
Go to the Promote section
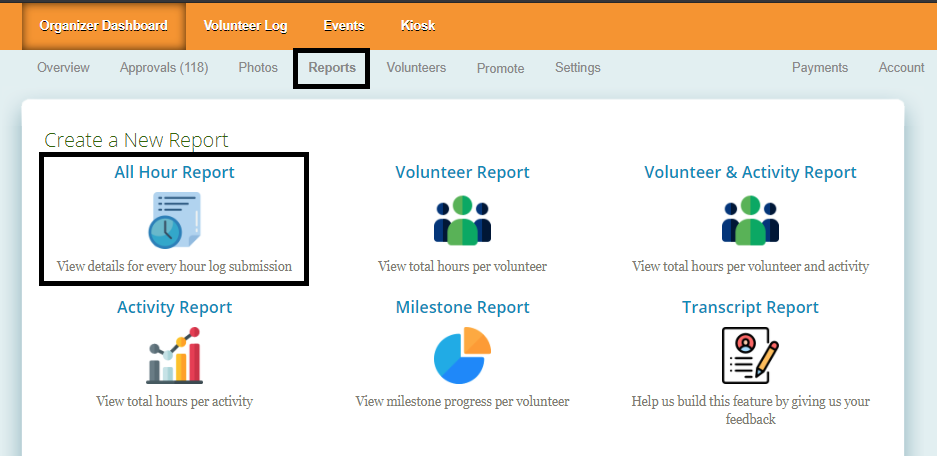[500, 68]
